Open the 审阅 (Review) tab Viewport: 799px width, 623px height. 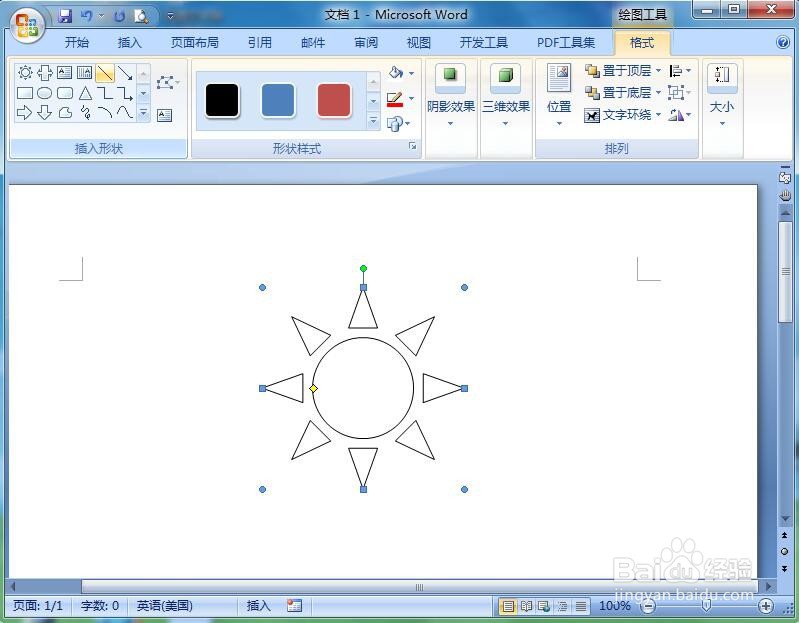366,43
